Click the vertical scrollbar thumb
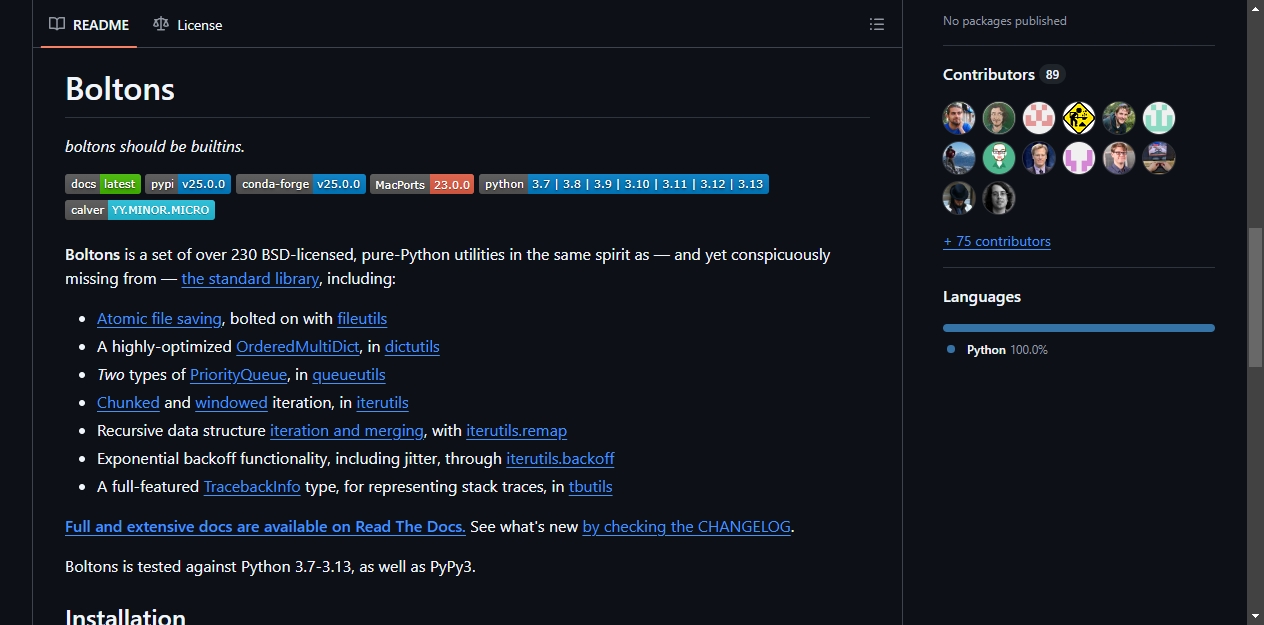This screenshot has width=1264, height=625. point(1255,298)
